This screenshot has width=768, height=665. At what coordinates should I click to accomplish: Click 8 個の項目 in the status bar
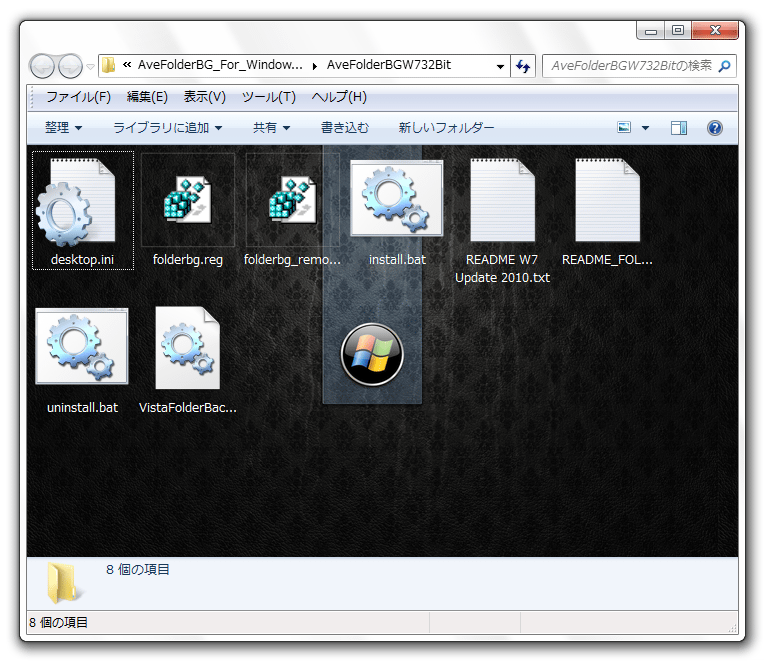[58, 622]
